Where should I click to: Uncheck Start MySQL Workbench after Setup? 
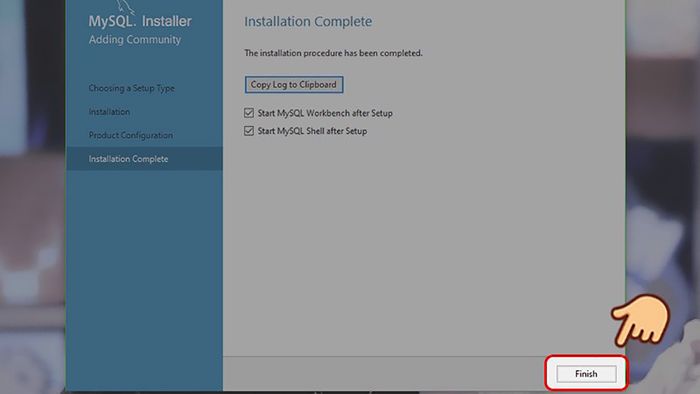coord(249,113)
